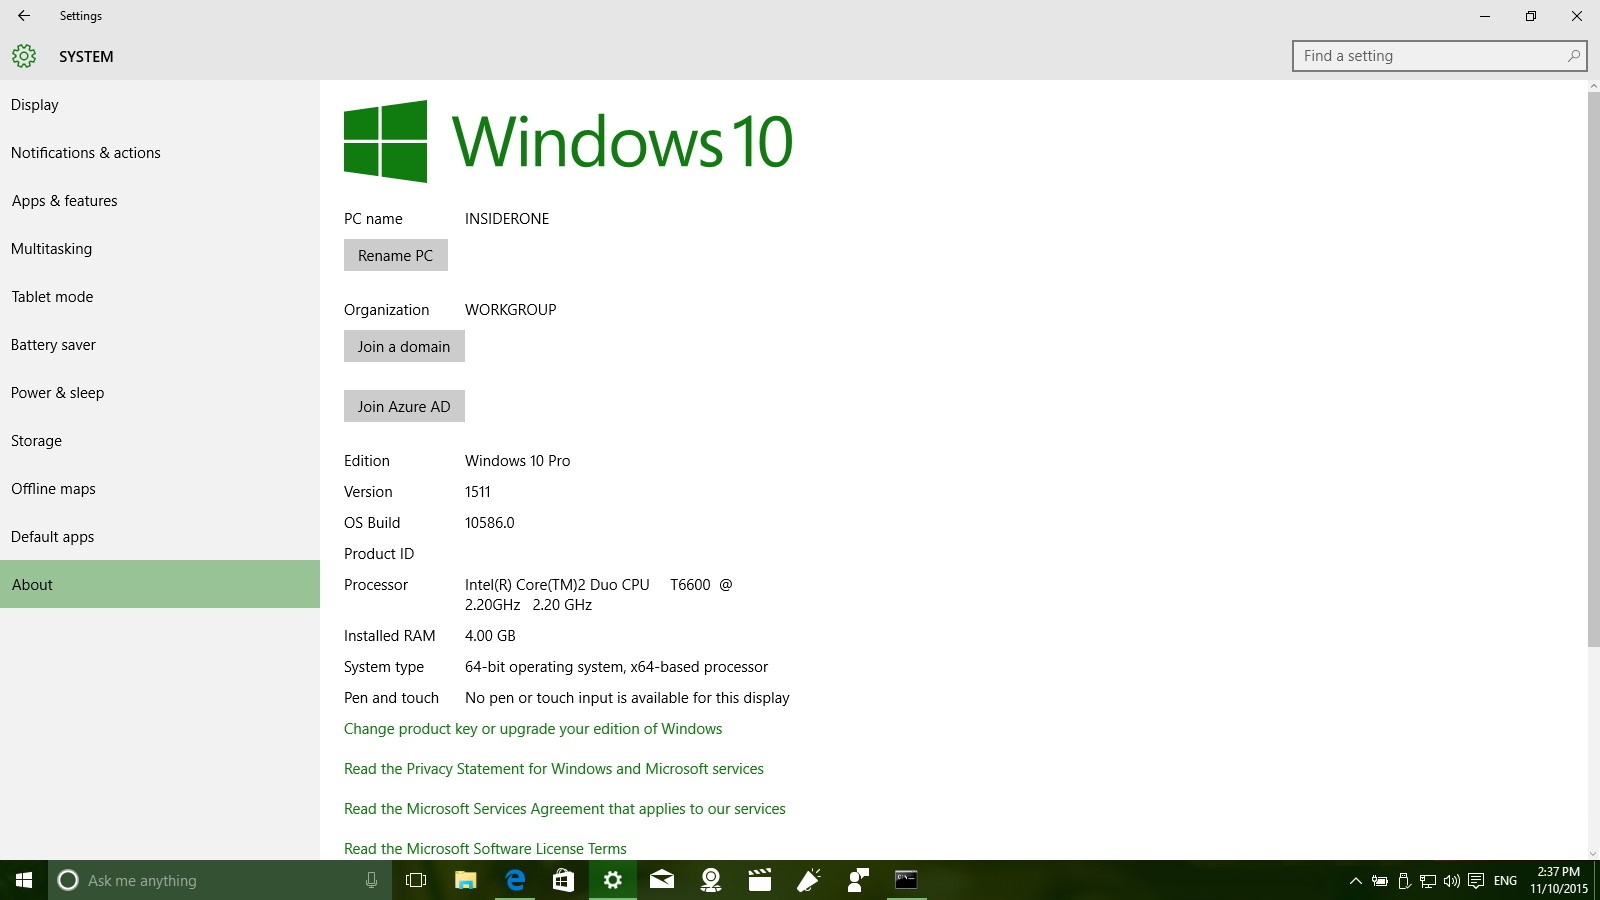This screenshot has width=1600, height=900.
Task: Open Change product key or upgrade link
Action: [533, 729]
